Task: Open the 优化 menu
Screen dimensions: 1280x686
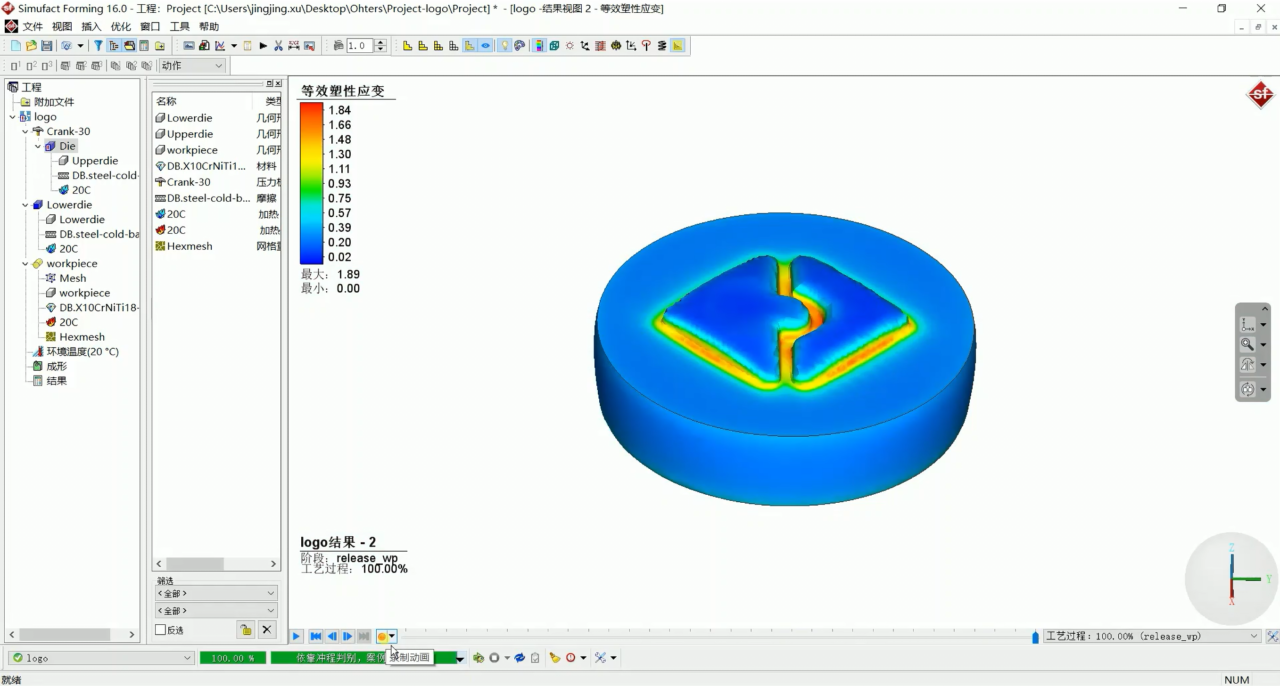Action: tap(120, 27)
